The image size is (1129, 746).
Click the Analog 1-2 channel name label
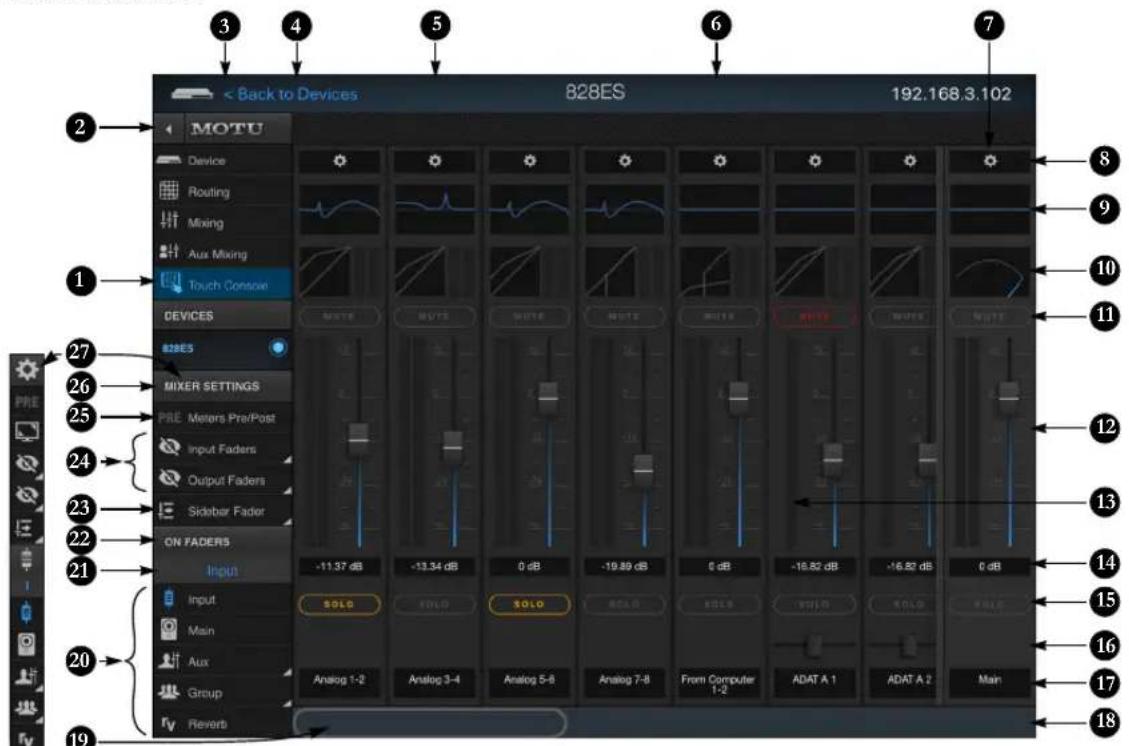coord(339,680)
